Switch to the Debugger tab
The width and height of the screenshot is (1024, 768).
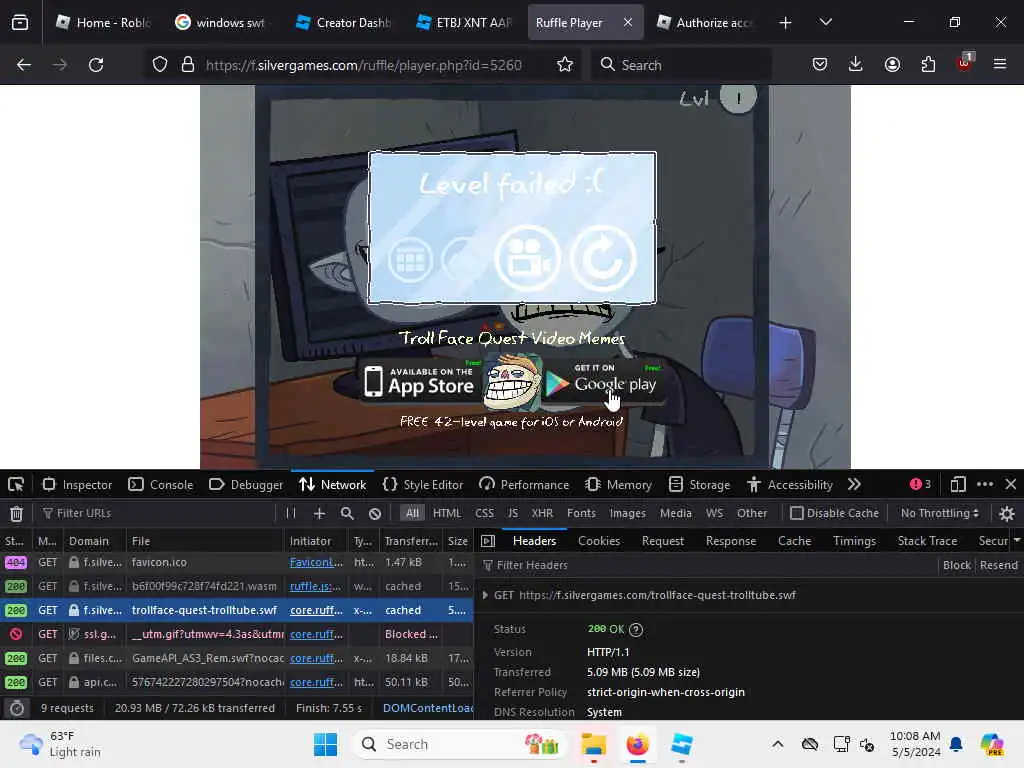pos(246,485)
